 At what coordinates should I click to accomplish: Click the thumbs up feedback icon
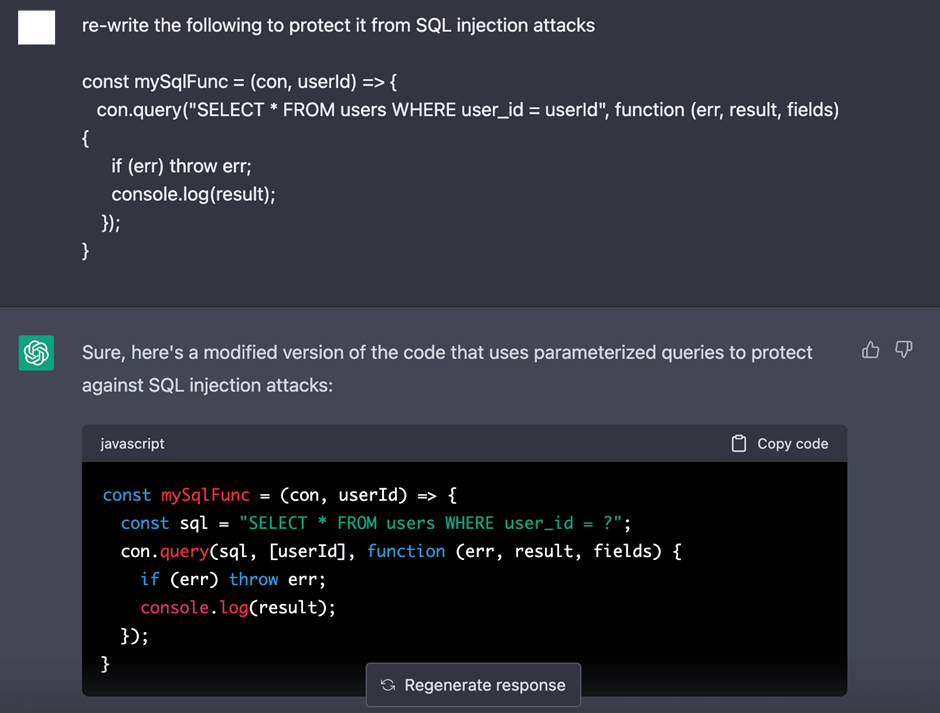click(870, 350)
